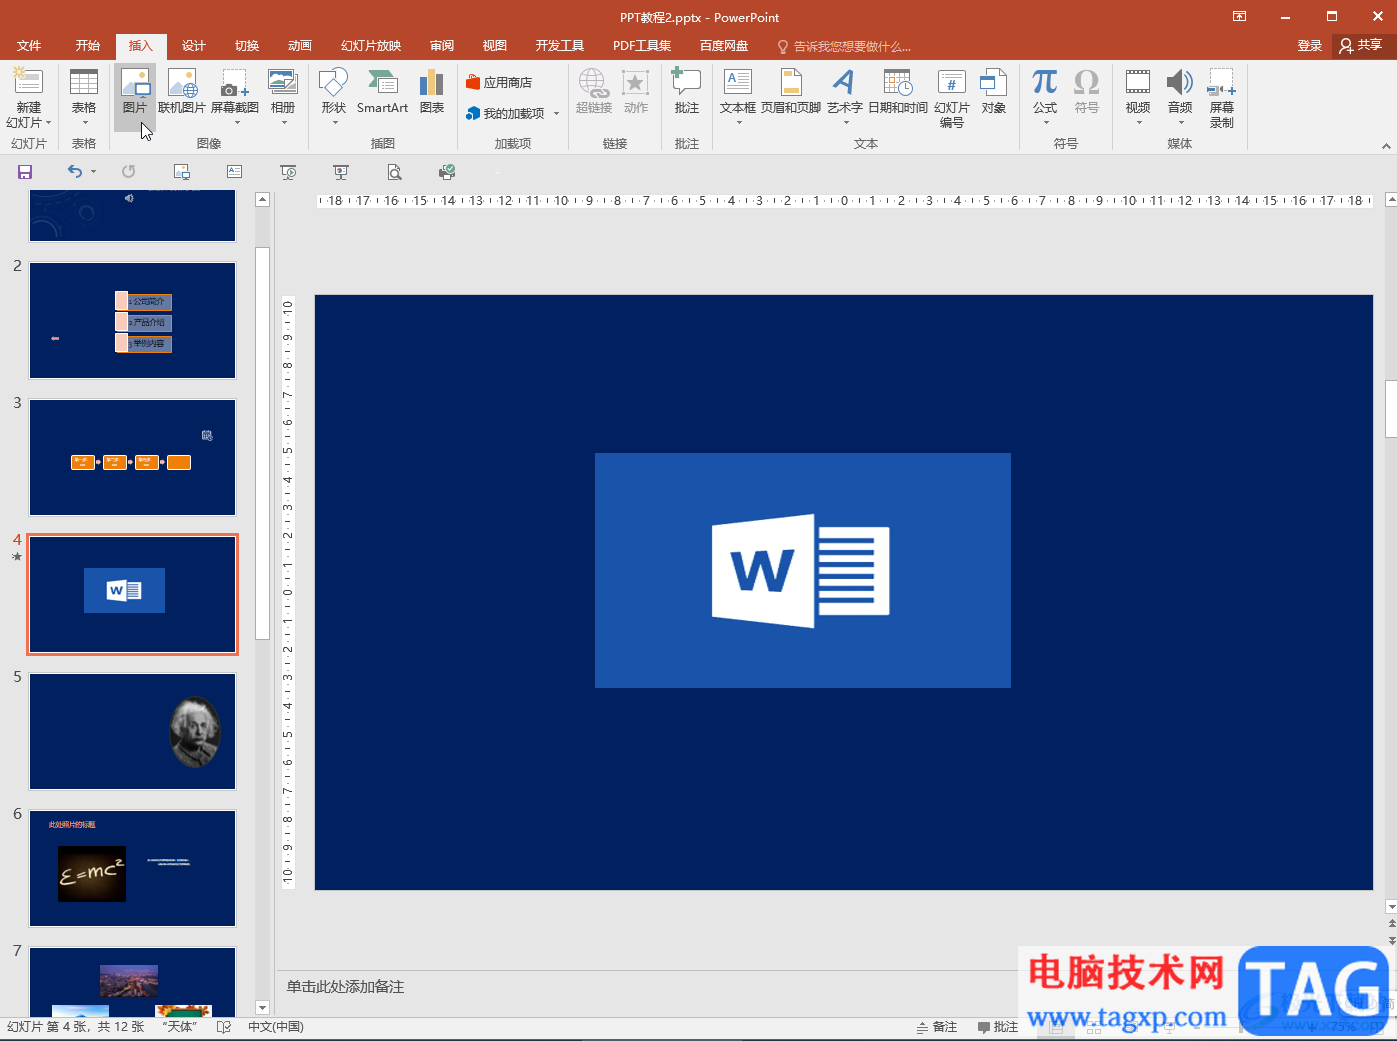This screenshot has height=1041, width=1397.
Task: Select slide 5 thumbnail with Einstein portrait
Action: [x=133, y=732]
